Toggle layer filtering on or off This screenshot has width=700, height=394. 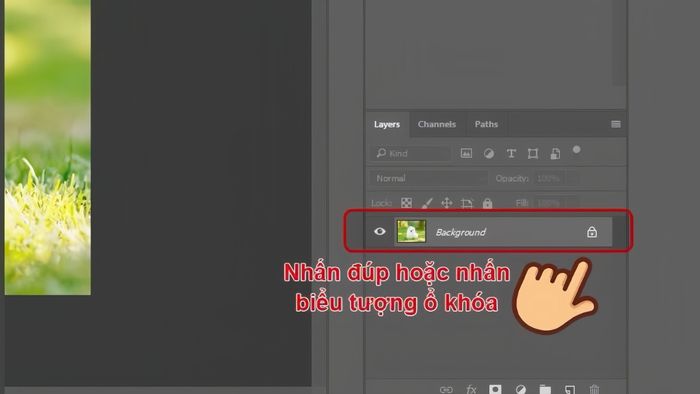click(x=576, y=149)
